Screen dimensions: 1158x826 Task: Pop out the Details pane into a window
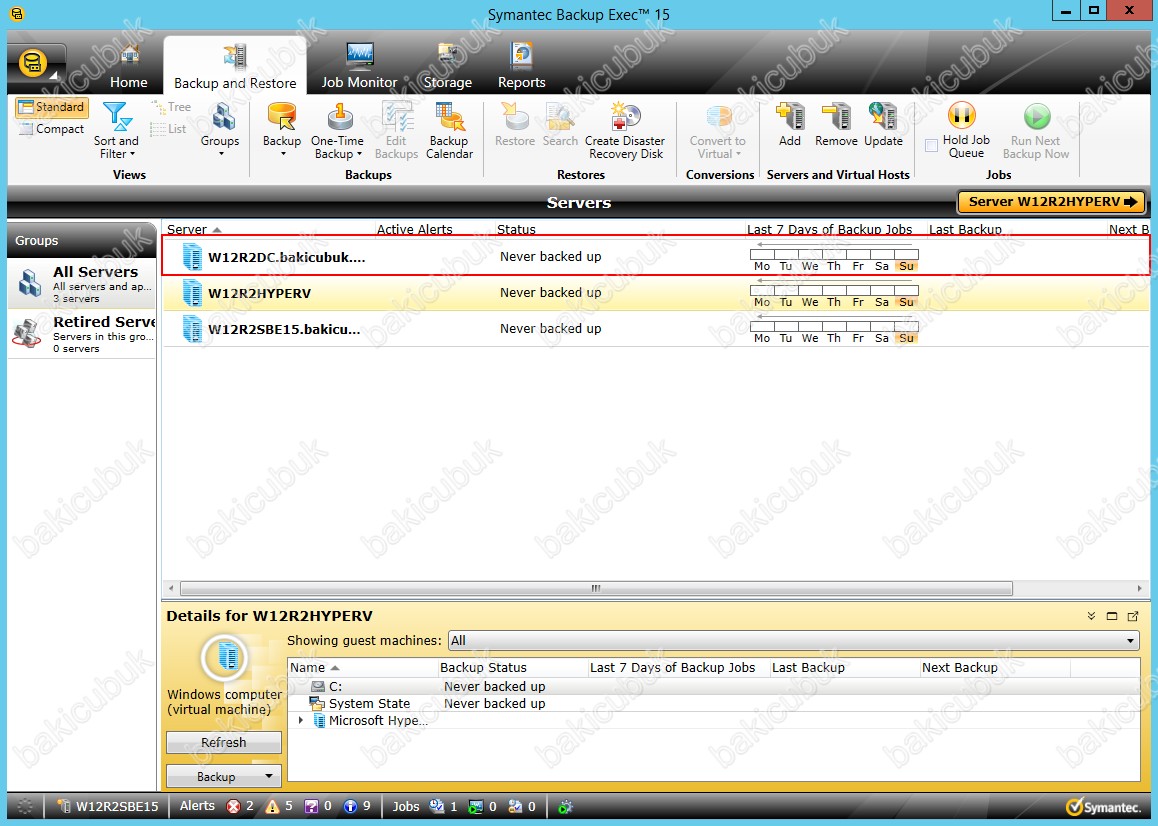[1133, 616]
